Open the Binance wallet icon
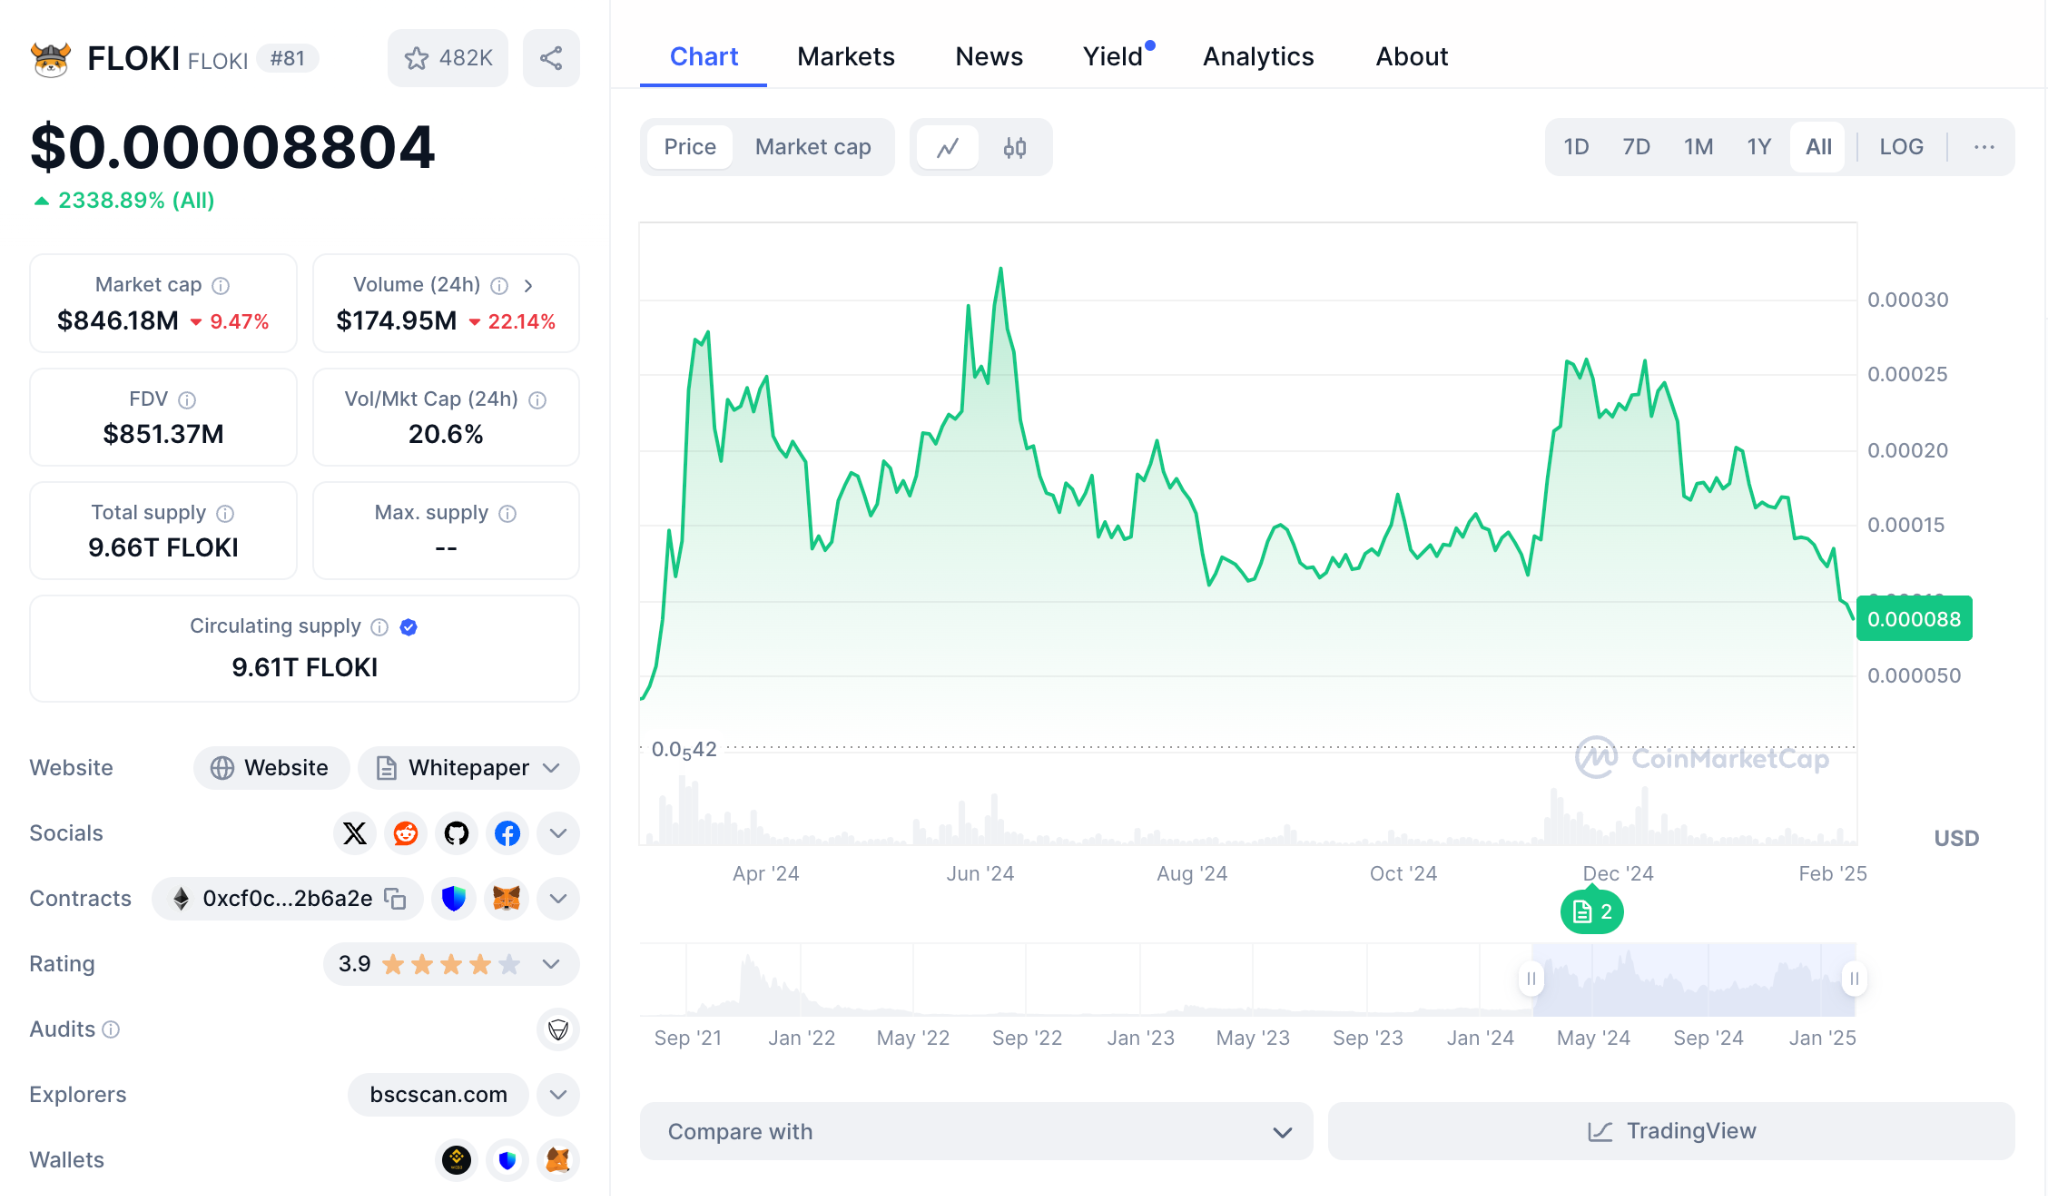The width and height of the screenshot is (2048, 1196). [457, 1160]
